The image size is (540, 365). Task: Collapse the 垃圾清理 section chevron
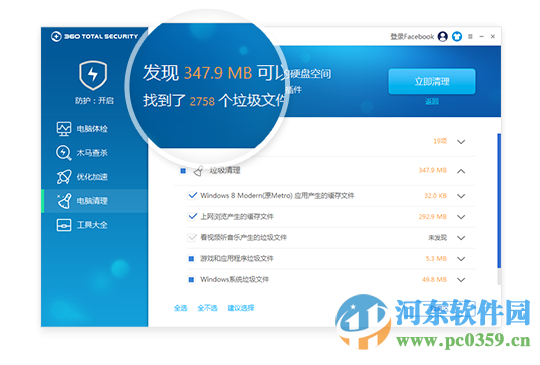pyautogui.click(x=461, y=171)
